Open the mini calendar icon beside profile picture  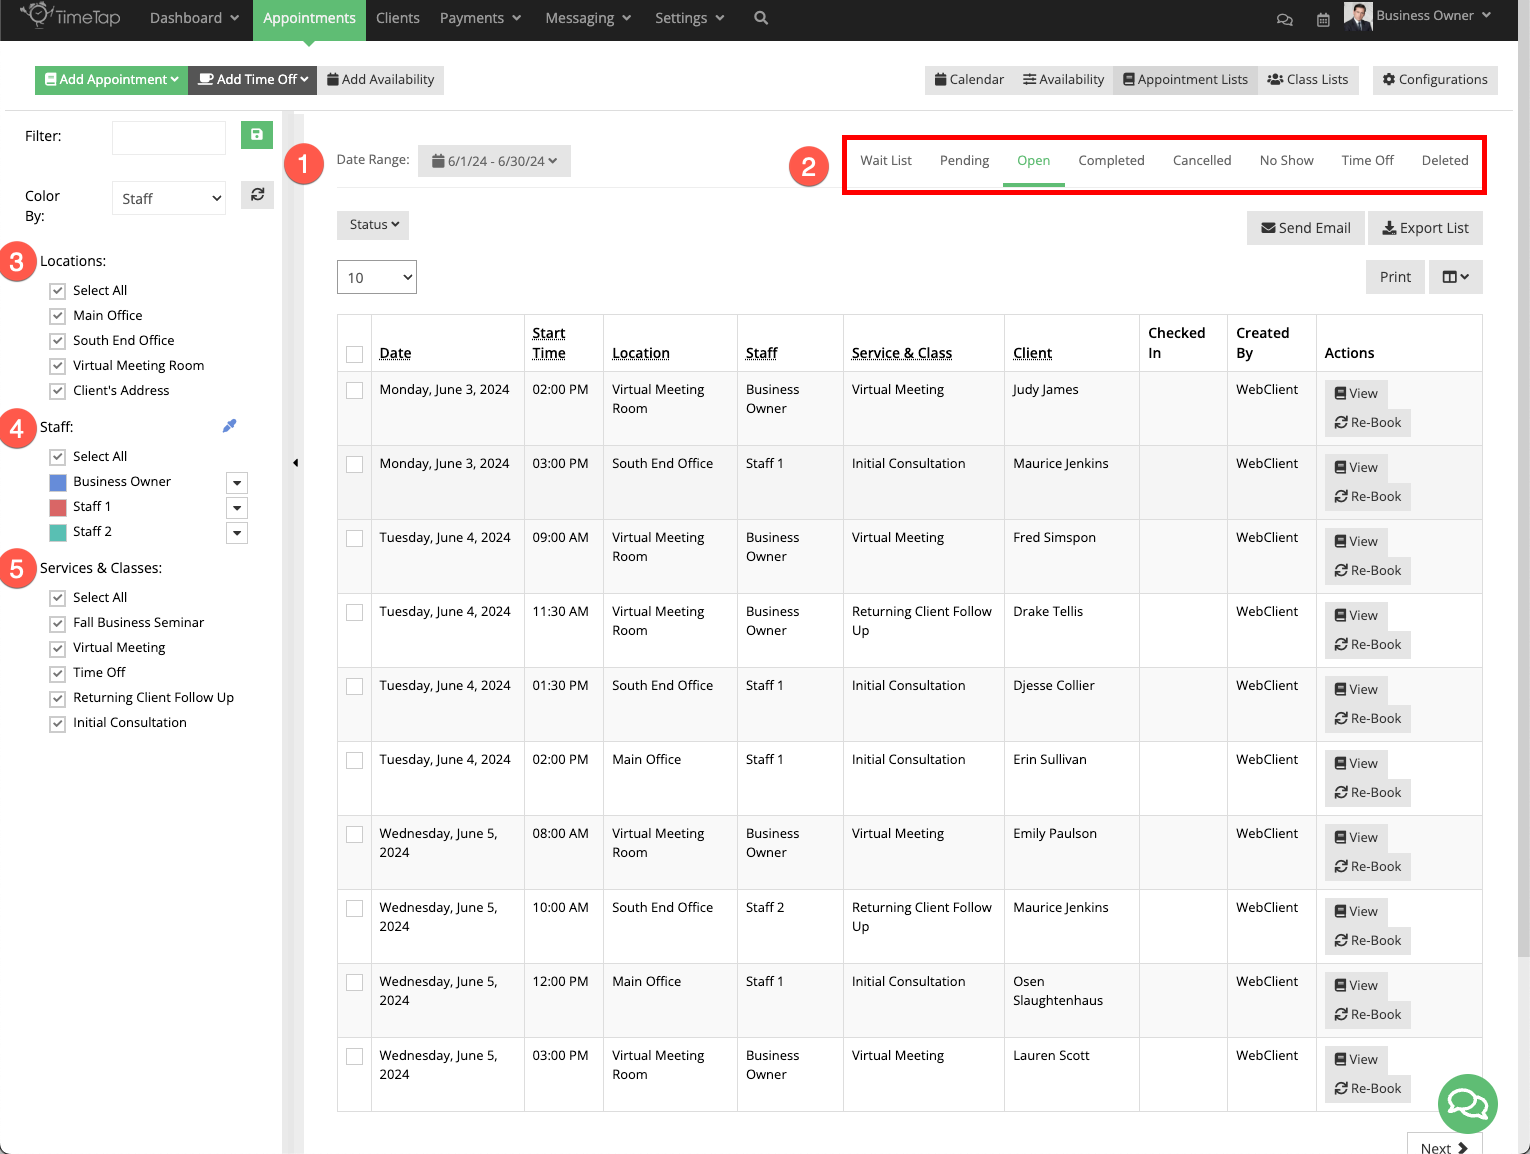coord(1322,19)
